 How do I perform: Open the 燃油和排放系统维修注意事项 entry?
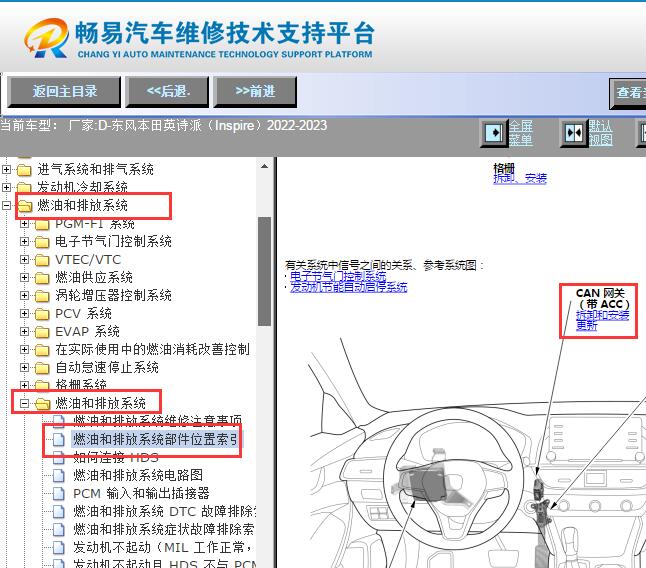point(157,421)
